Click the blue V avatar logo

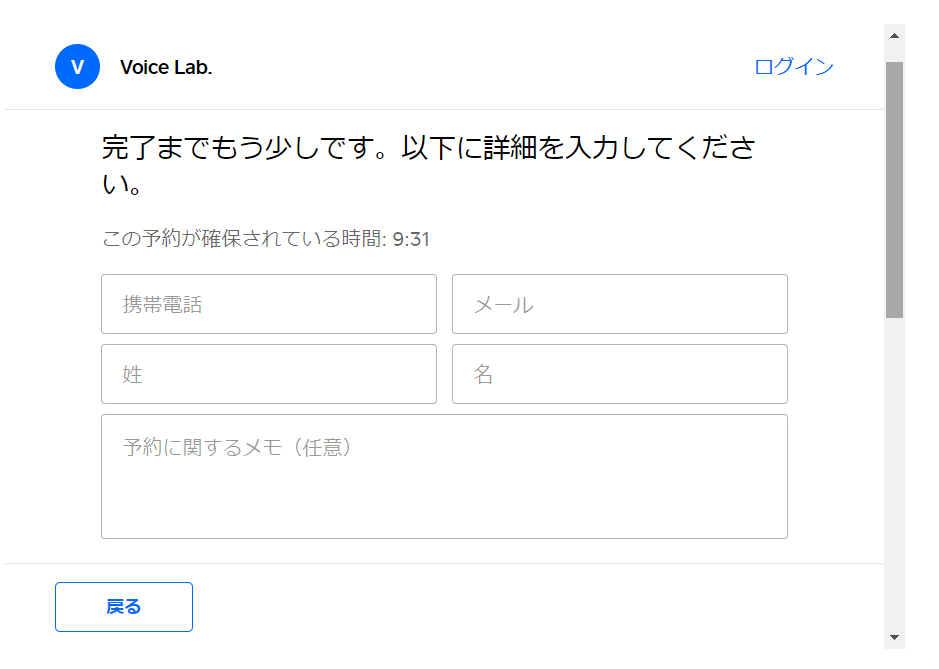[77, 67]
